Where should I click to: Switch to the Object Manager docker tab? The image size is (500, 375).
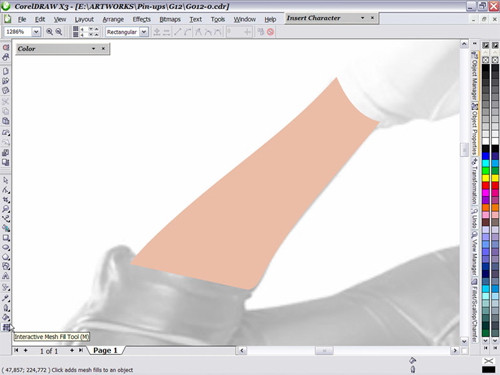point(474,75)
